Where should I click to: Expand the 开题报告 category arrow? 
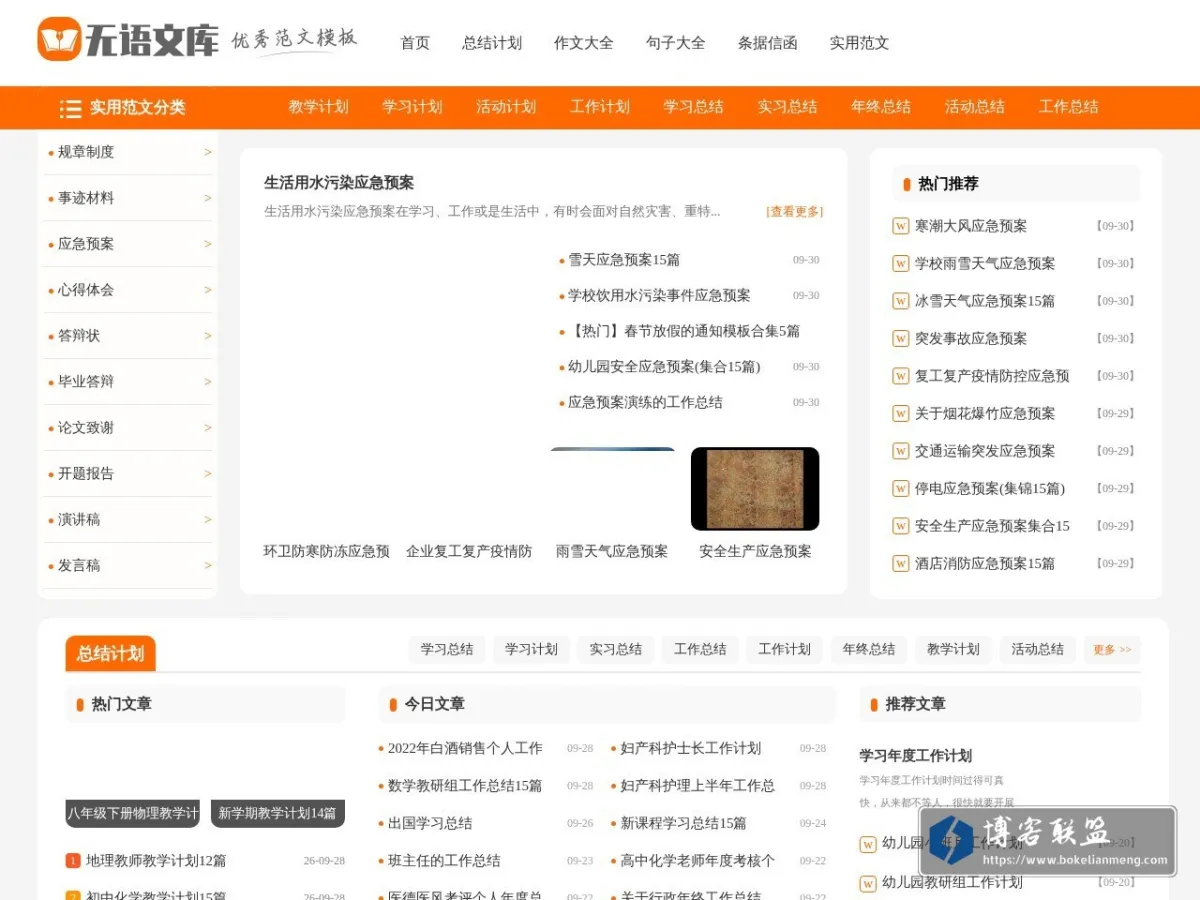tap(208, 474)
